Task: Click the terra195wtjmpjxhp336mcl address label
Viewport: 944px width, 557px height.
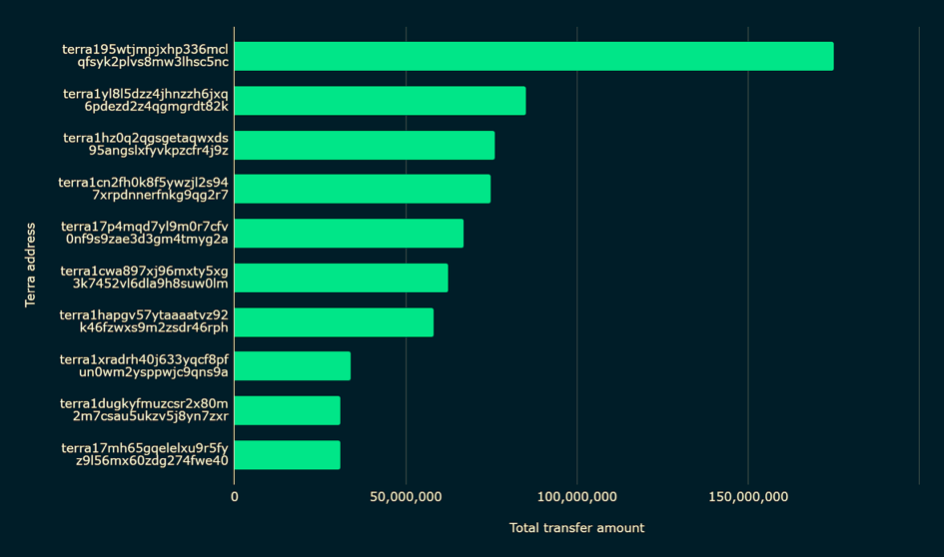Action: [145, 56]
